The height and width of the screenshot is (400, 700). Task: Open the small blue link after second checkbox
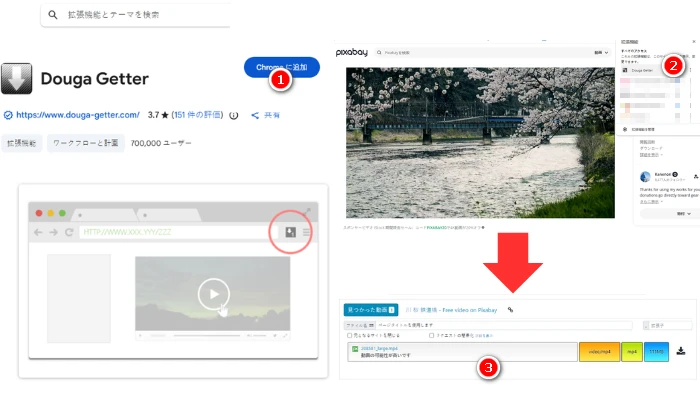tap(483, 335)
